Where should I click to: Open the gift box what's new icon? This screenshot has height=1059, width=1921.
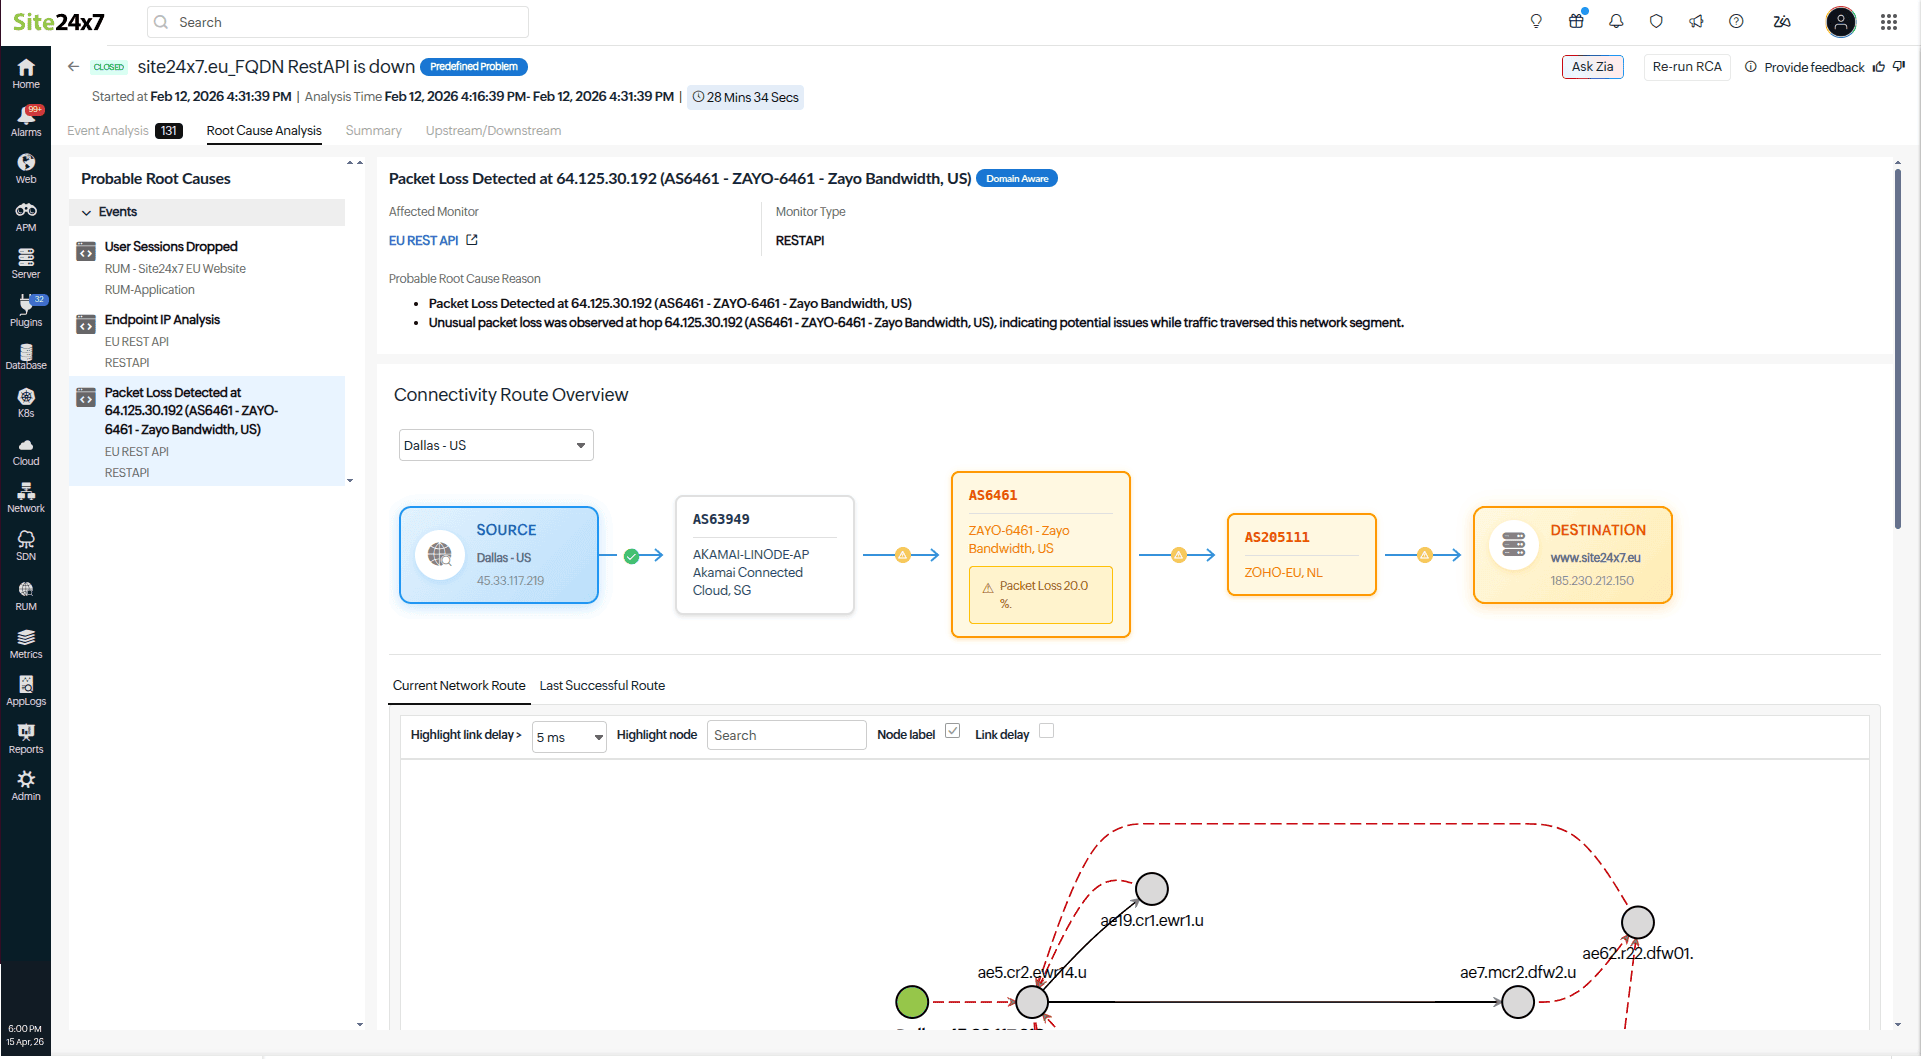click(x=1576, y=21)
